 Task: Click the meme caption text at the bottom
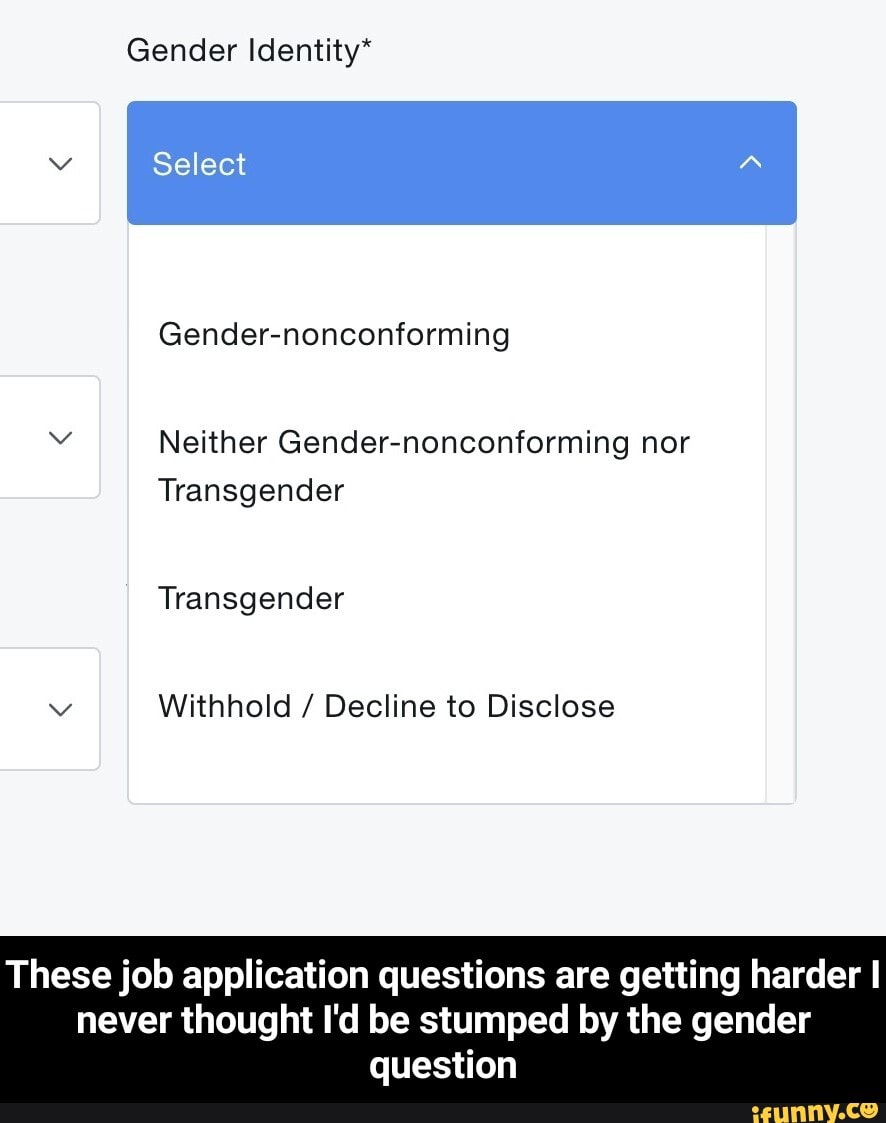coord(443,1019)
